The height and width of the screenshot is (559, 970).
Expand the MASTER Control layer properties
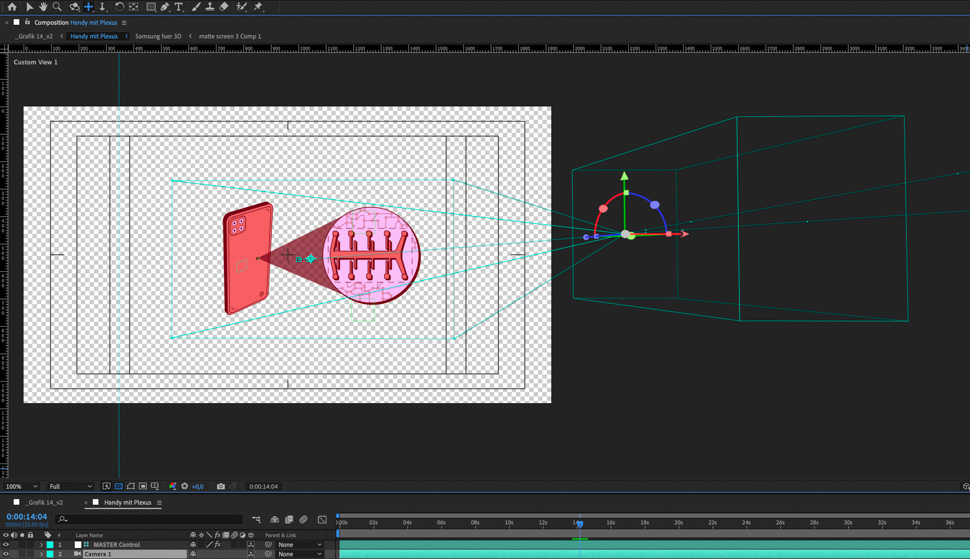[41, 545]
